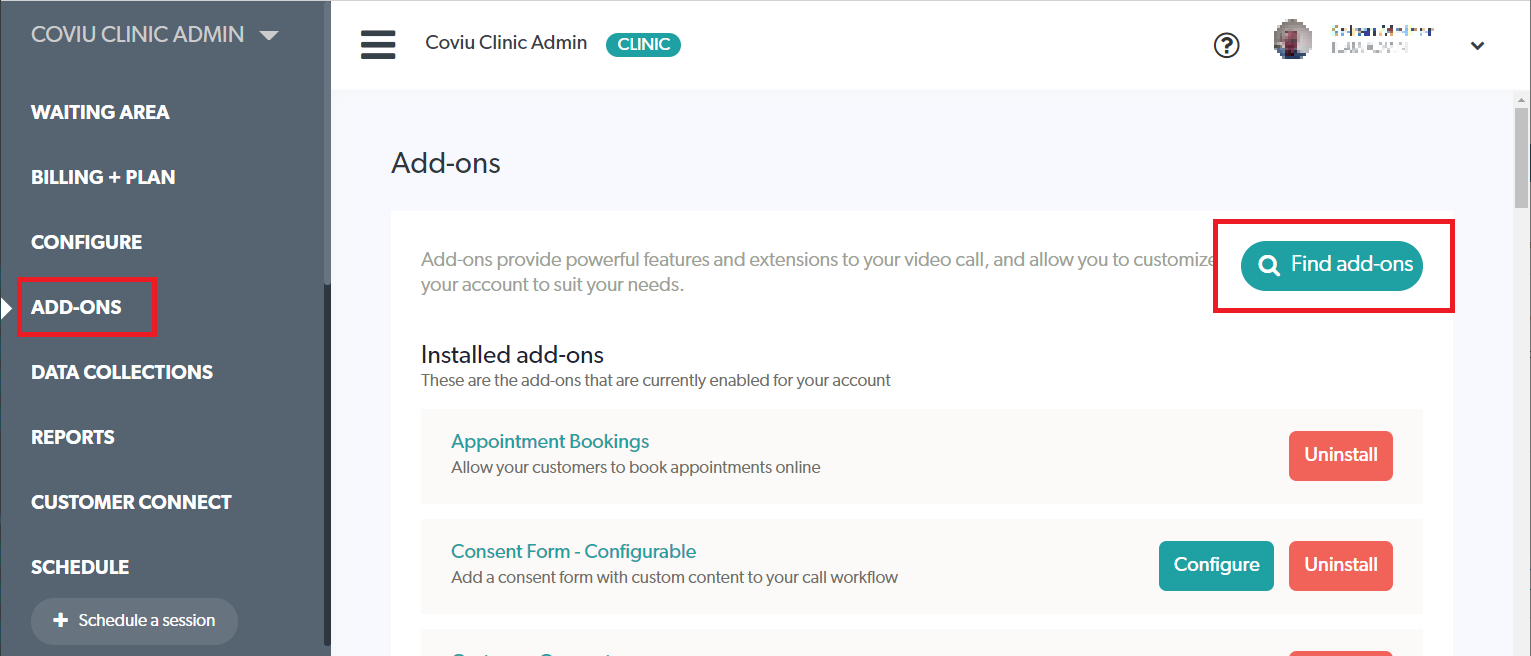Expand the Coviu Clinic Admin account switcher
This screenshot has height=656, width=1531.
pyautogui.click(x=155, y=34)
